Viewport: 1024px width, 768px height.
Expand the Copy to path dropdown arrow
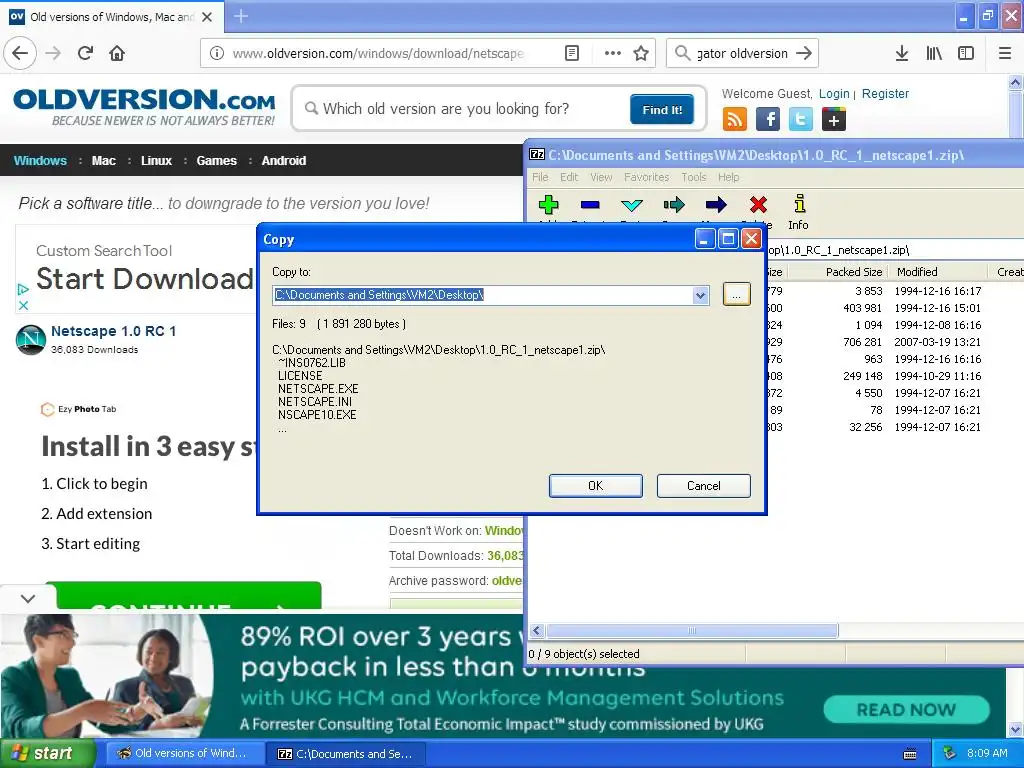coord(700,295)
